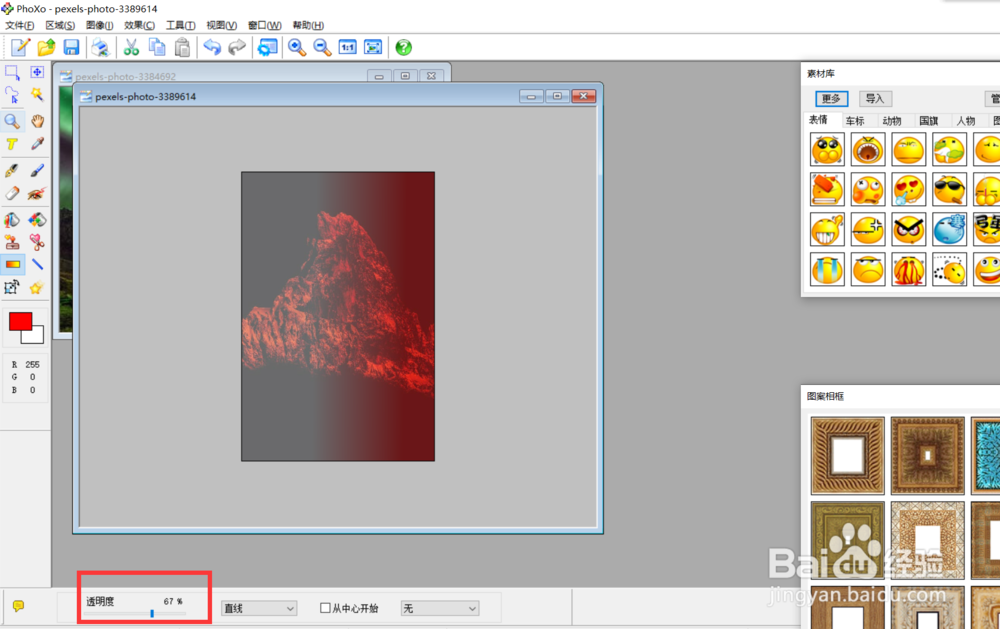Click the Paste clipboard toolbar icon
Viewport: 1000px width, 629px height.
tap(182, 47)
